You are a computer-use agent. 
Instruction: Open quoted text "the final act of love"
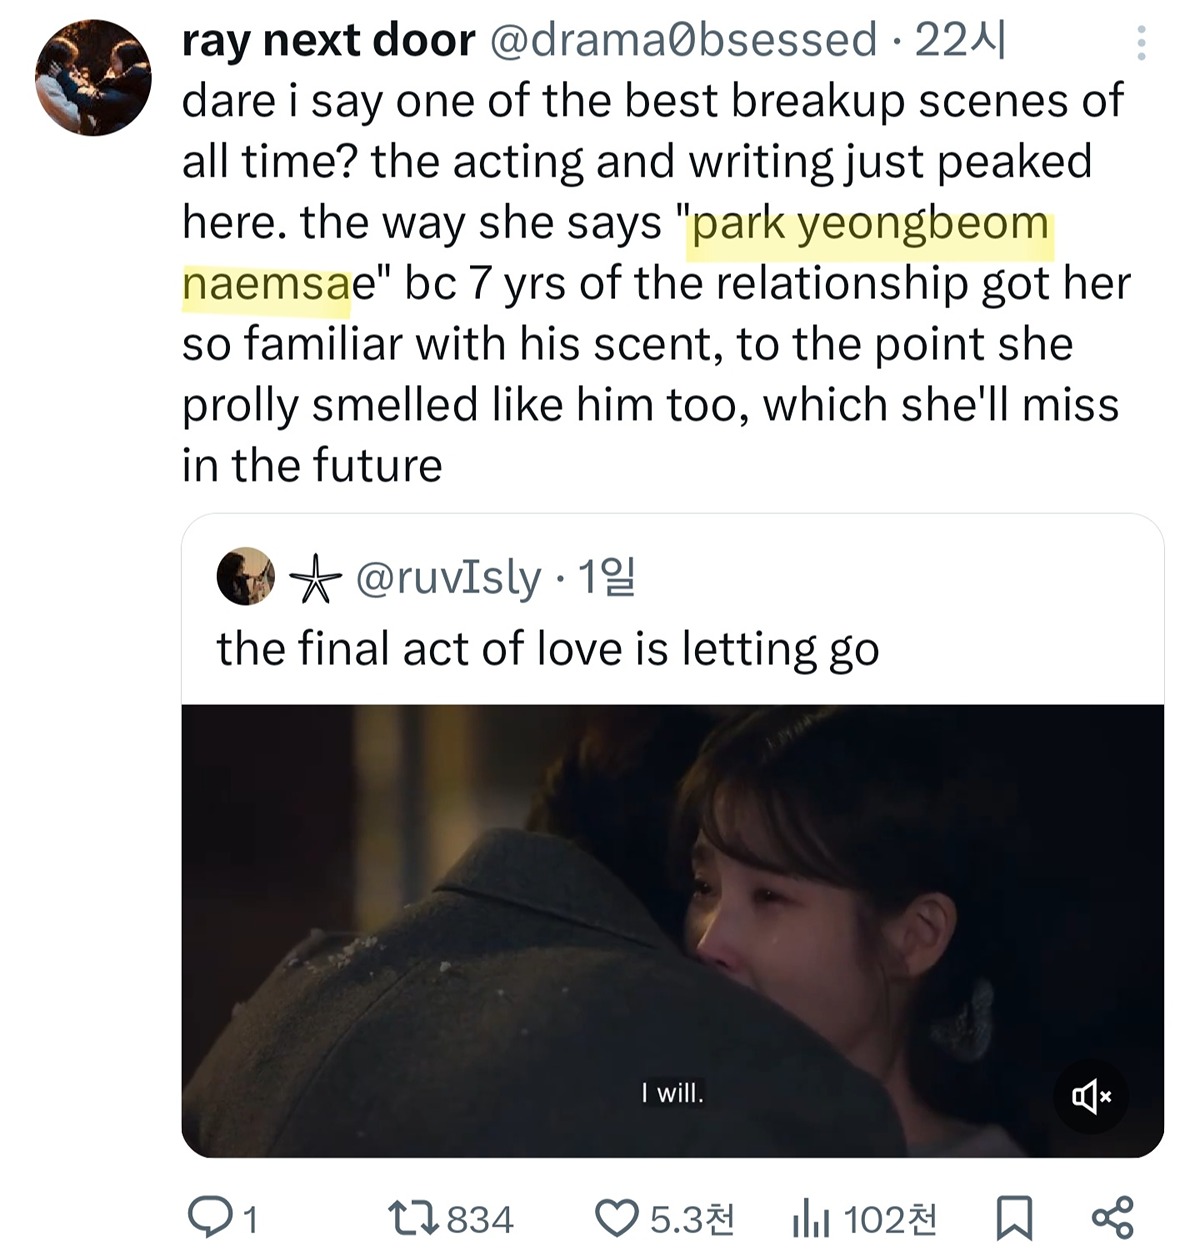click(547, 649)
